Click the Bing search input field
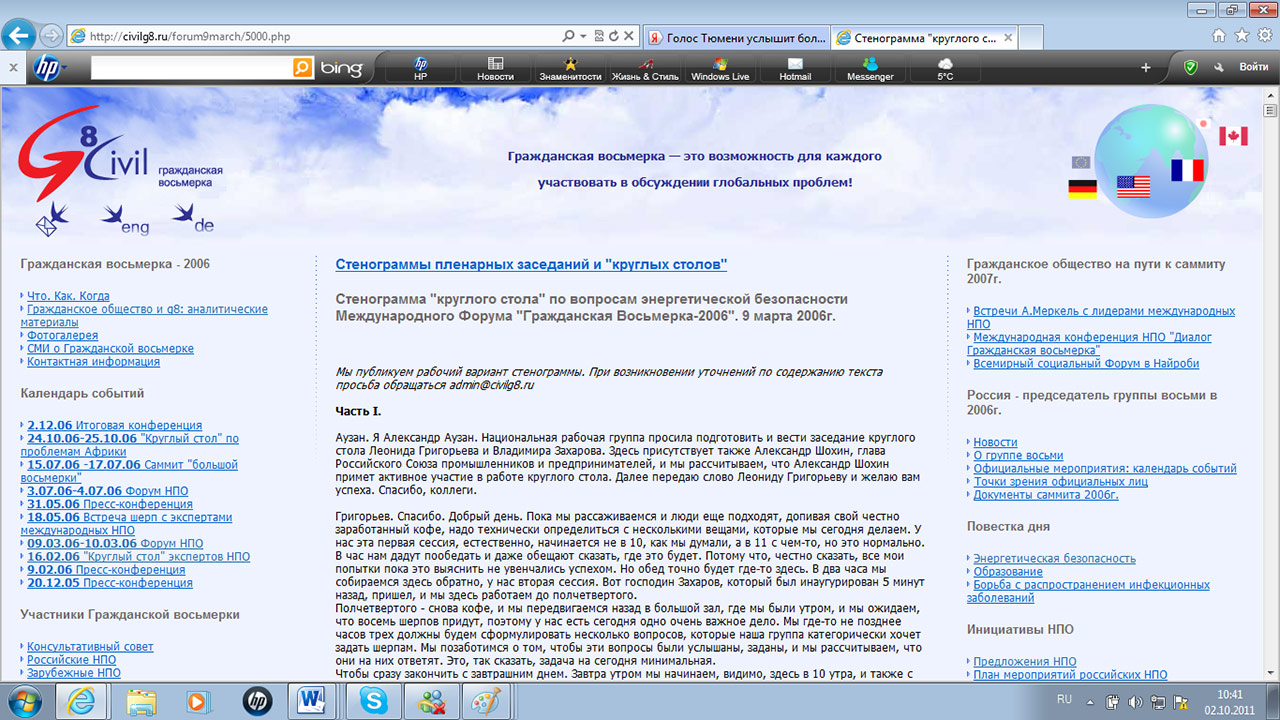The height and width of the screenshot is (720, 1280). [x=191, y=67]
